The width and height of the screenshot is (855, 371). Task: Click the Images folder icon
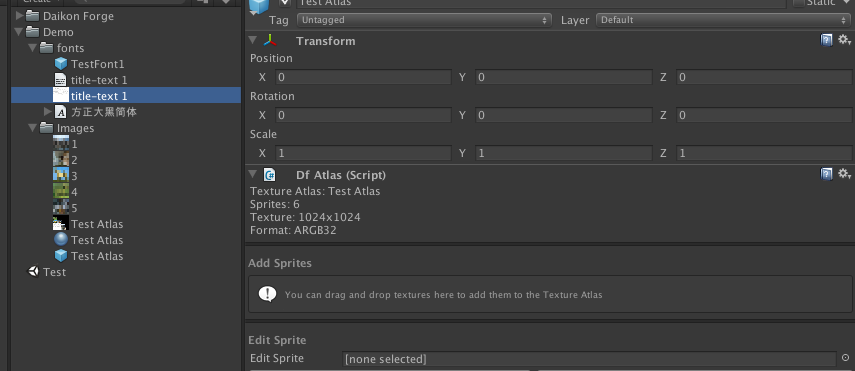click(47, 128)
